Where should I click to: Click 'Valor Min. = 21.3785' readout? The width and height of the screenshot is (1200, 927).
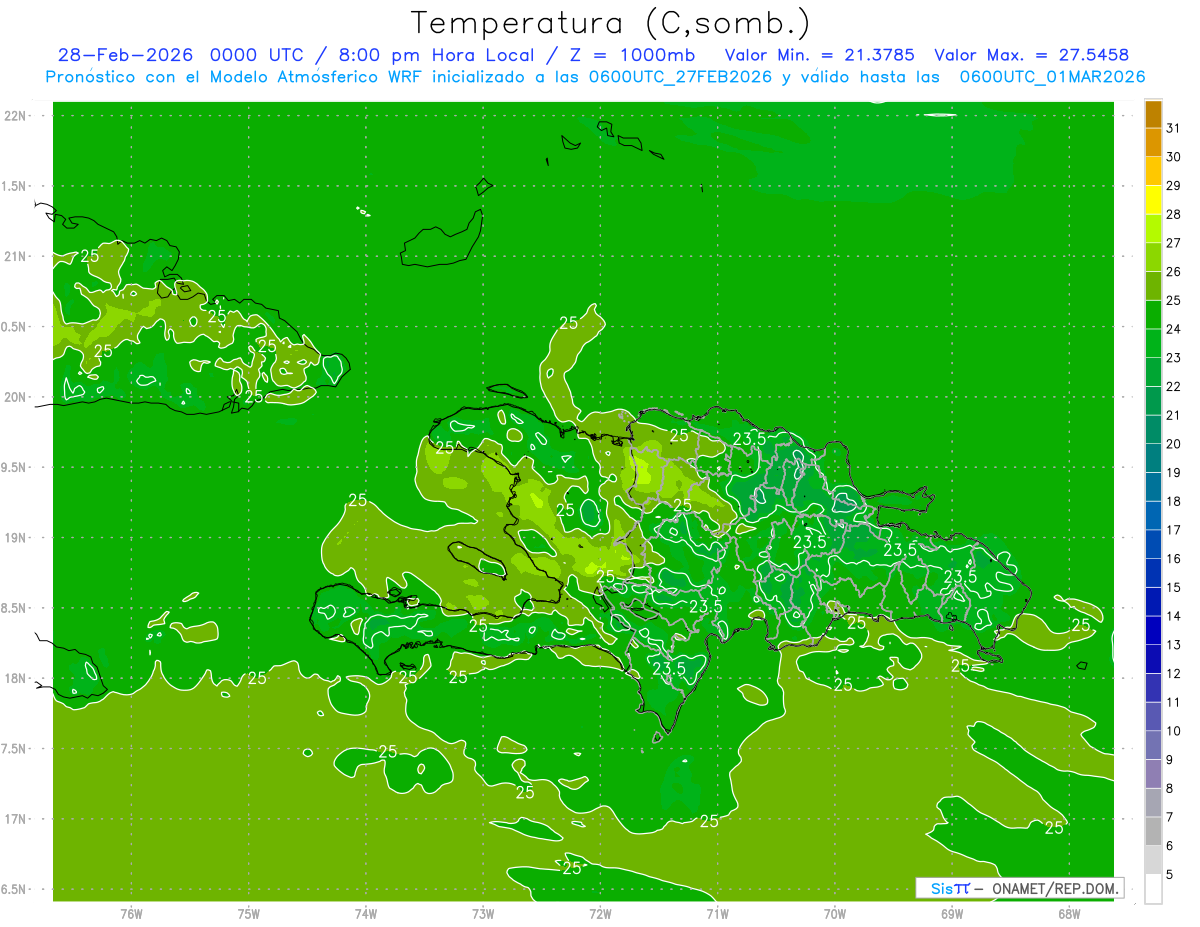pos(820,55)
